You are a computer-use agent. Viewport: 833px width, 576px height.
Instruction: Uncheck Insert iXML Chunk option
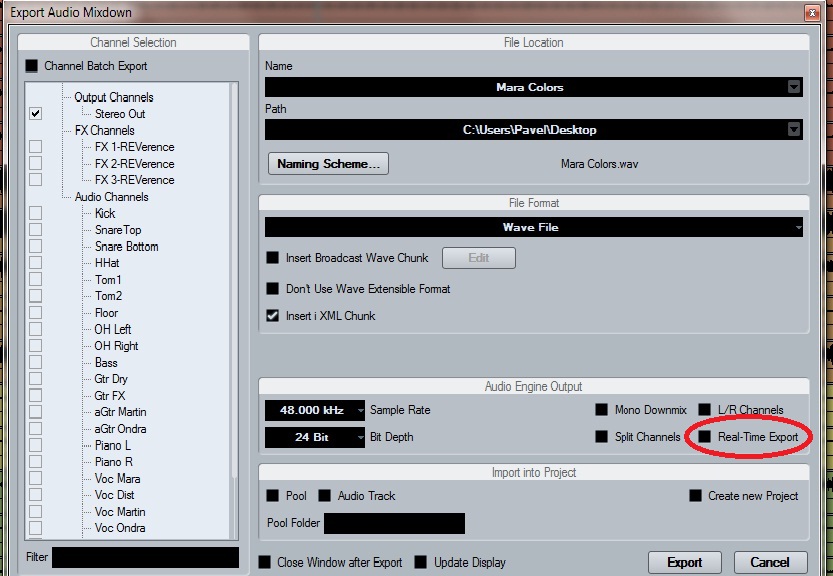pyautogui.click(x=273, y=316)
